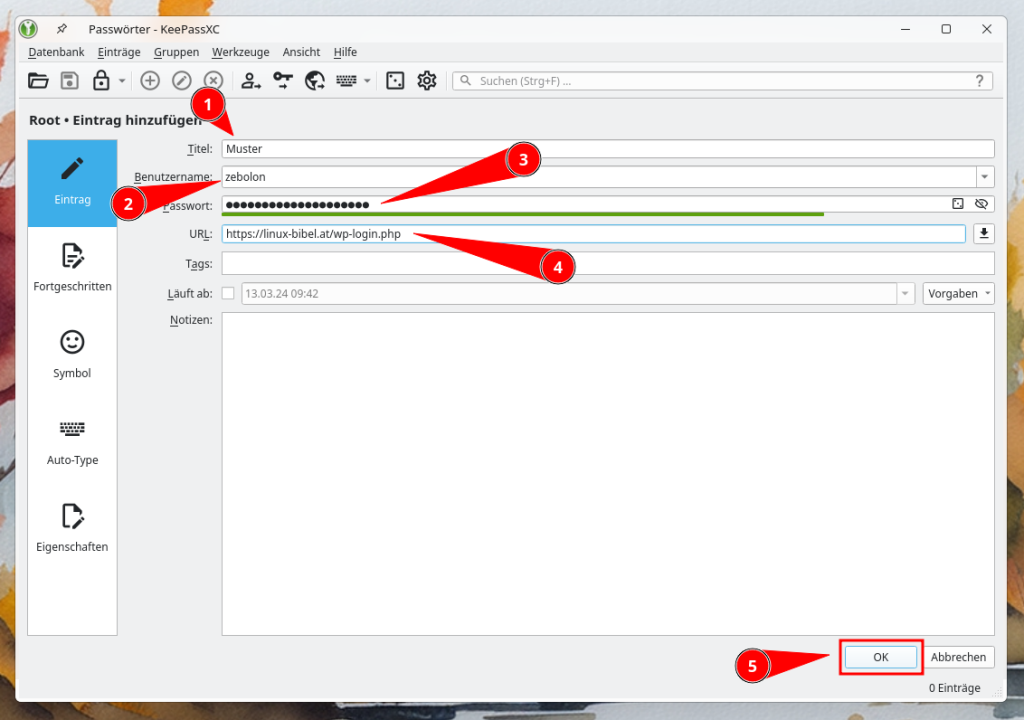Open the Hilfe menu
The image size is (1024, 720).
pyautogui.click(x=345, y=52)
